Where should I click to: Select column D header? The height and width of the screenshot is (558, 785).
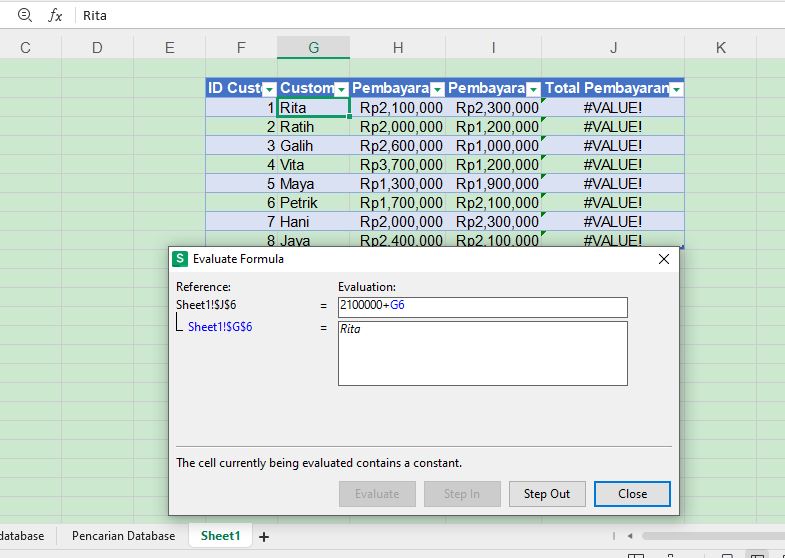97,48
